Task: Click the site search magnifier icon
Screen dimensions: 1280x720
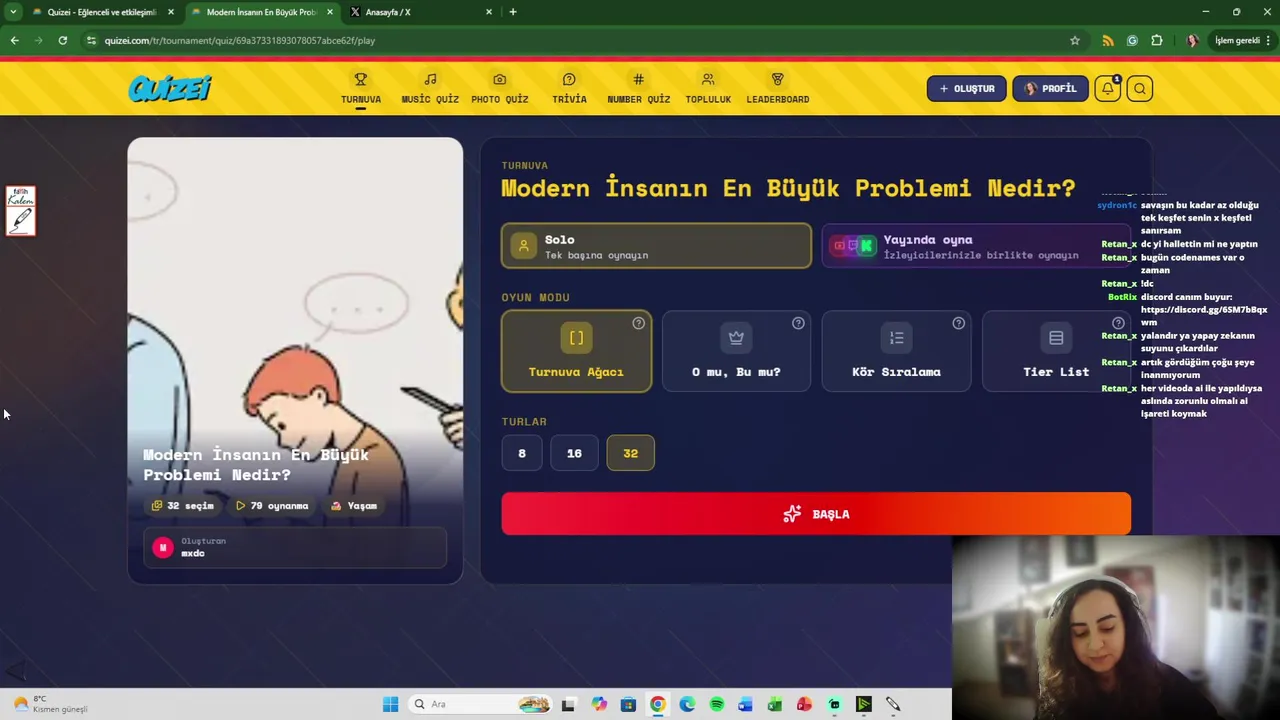Action: pyautogui.click(x=1139, y=88)
